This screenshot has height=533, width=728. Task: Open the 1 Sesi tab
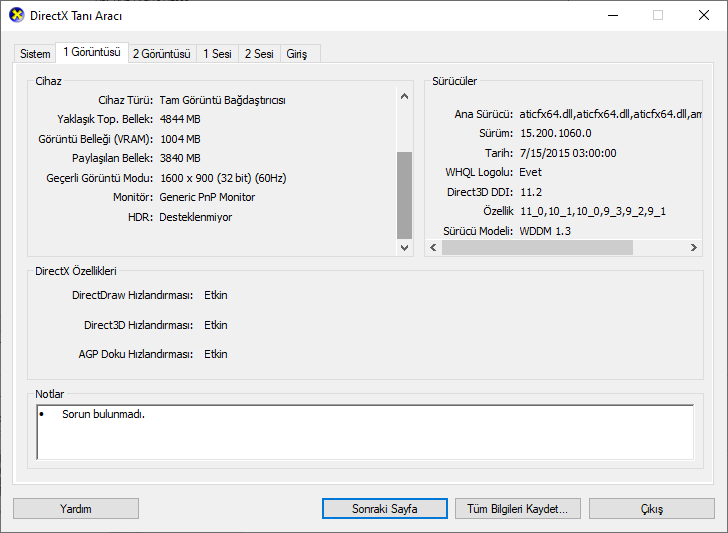point(217,54)
